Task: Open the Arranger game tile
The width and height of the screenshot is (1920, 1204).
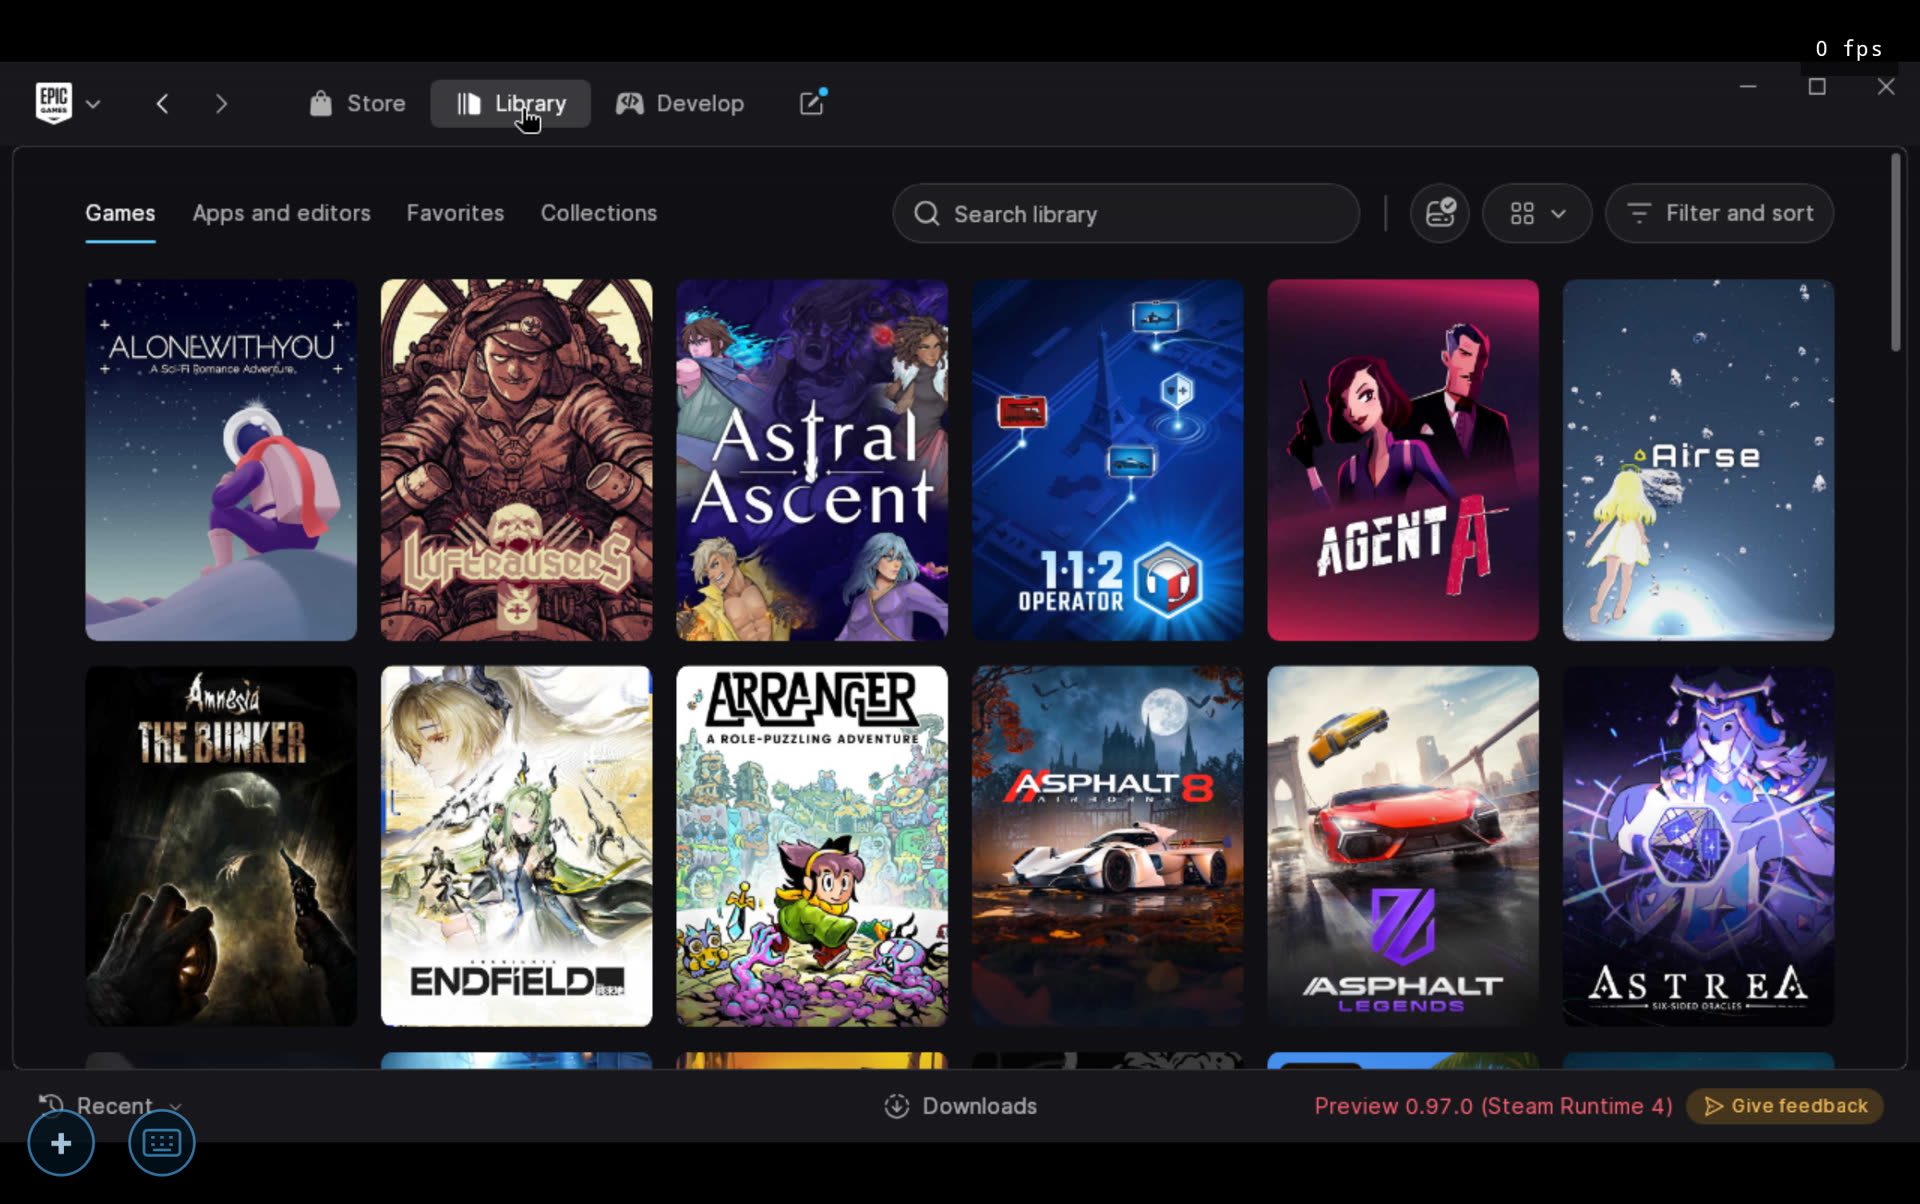Action: click(812, 846)
